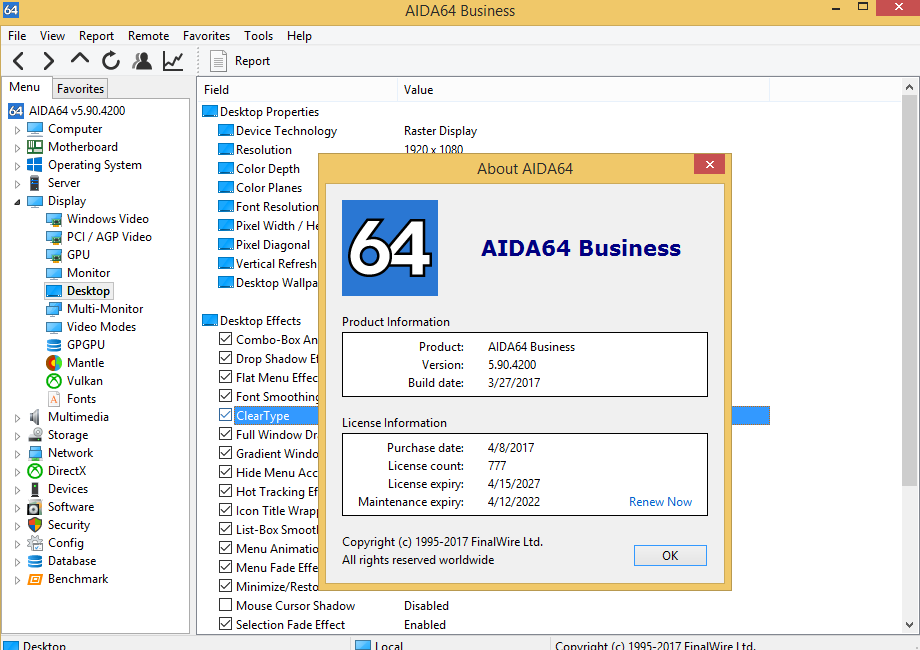This screenshot has width=920, height=650.
Task: Go back with the left arrow toolbar icon
Action: (x=19, y=60)
